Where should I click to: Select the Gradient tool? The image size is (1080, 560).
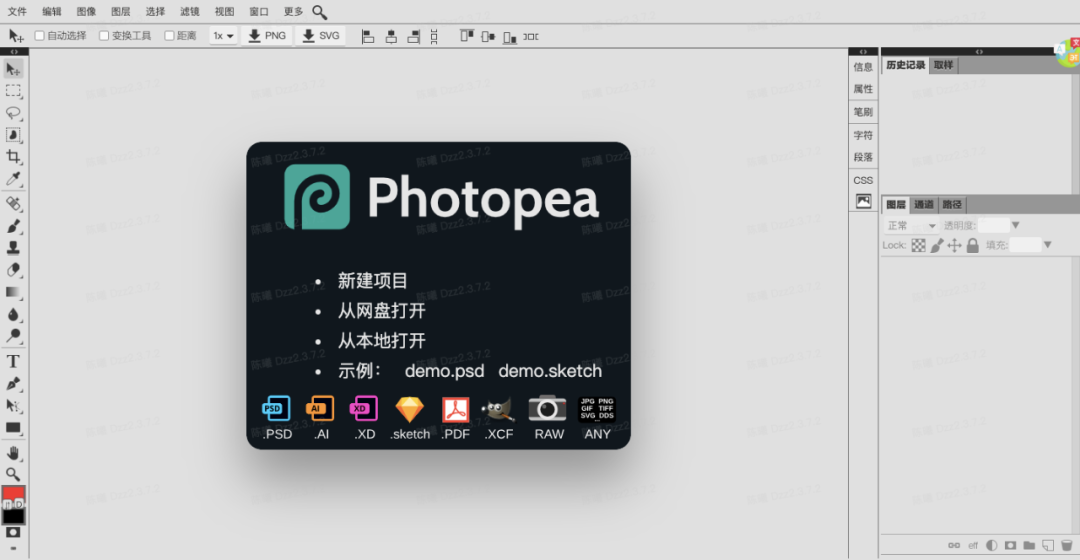click(x=13, y=292)
